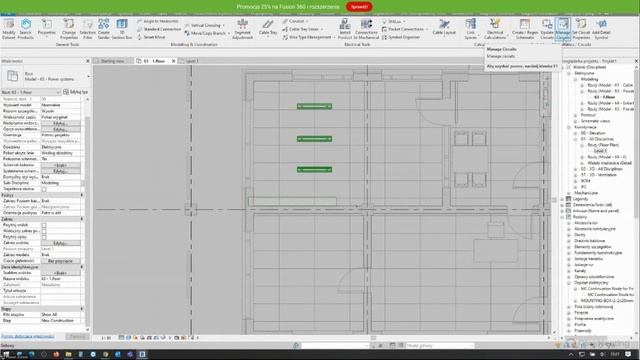The height and width of the screenshot is (360, 640).
Task: Activate the Smart Move tool
Action: pyautogui.click(x=151, y=37)
